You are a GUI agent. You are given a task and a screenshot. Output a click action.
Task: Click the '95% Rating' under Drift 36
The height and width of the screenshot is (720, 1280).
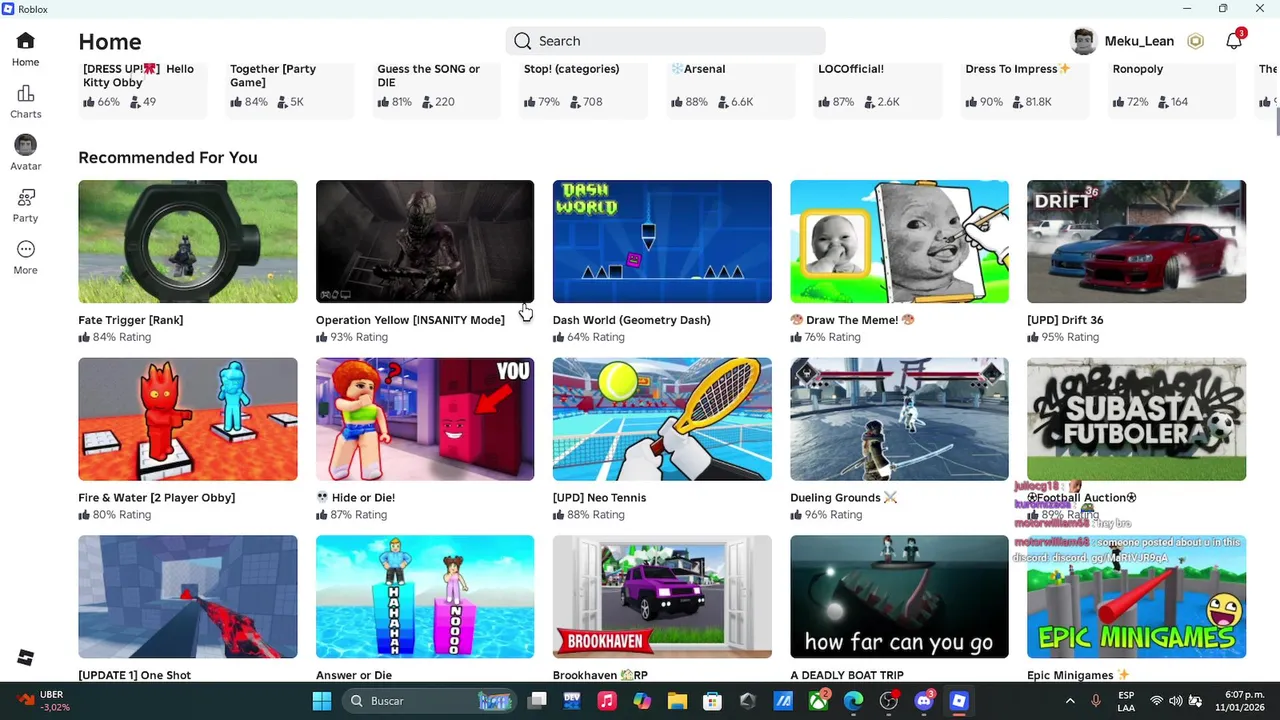(1063, 337)
